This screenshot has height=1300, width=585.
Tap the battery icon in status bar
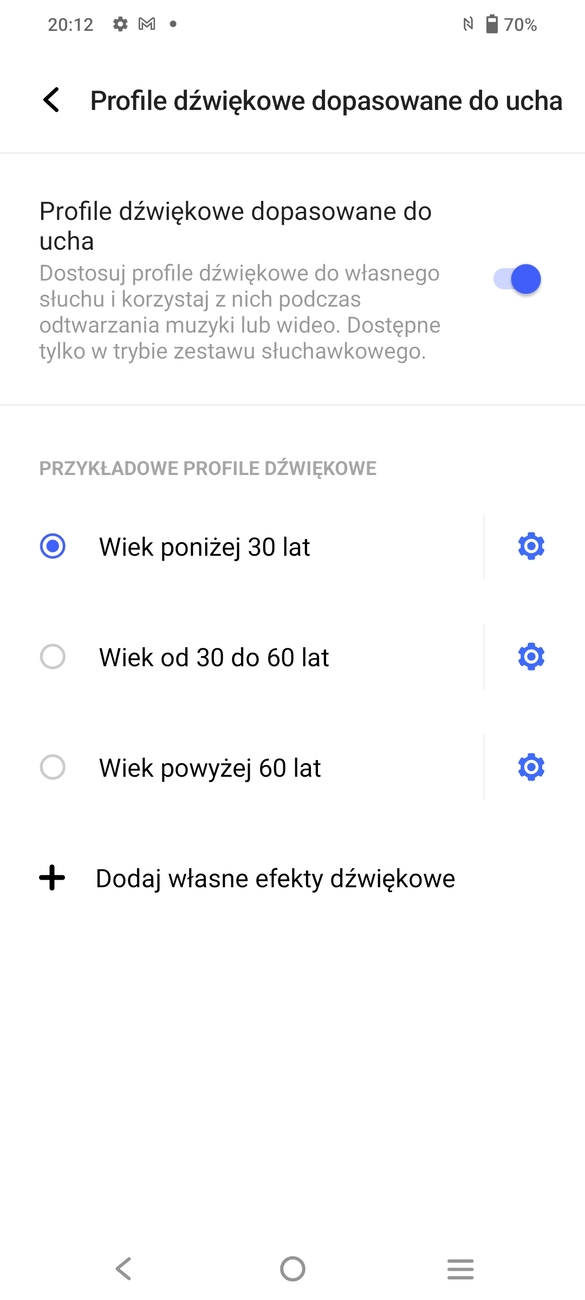pos(491,24)
